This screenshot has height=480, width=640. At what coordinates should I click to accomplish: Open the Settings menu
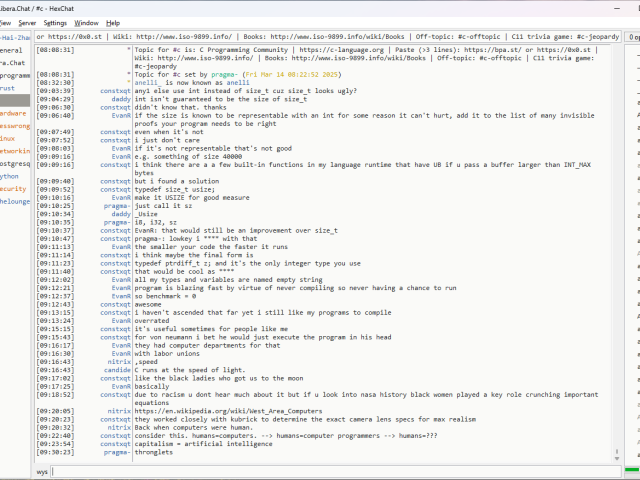click(x=55, y=22)
